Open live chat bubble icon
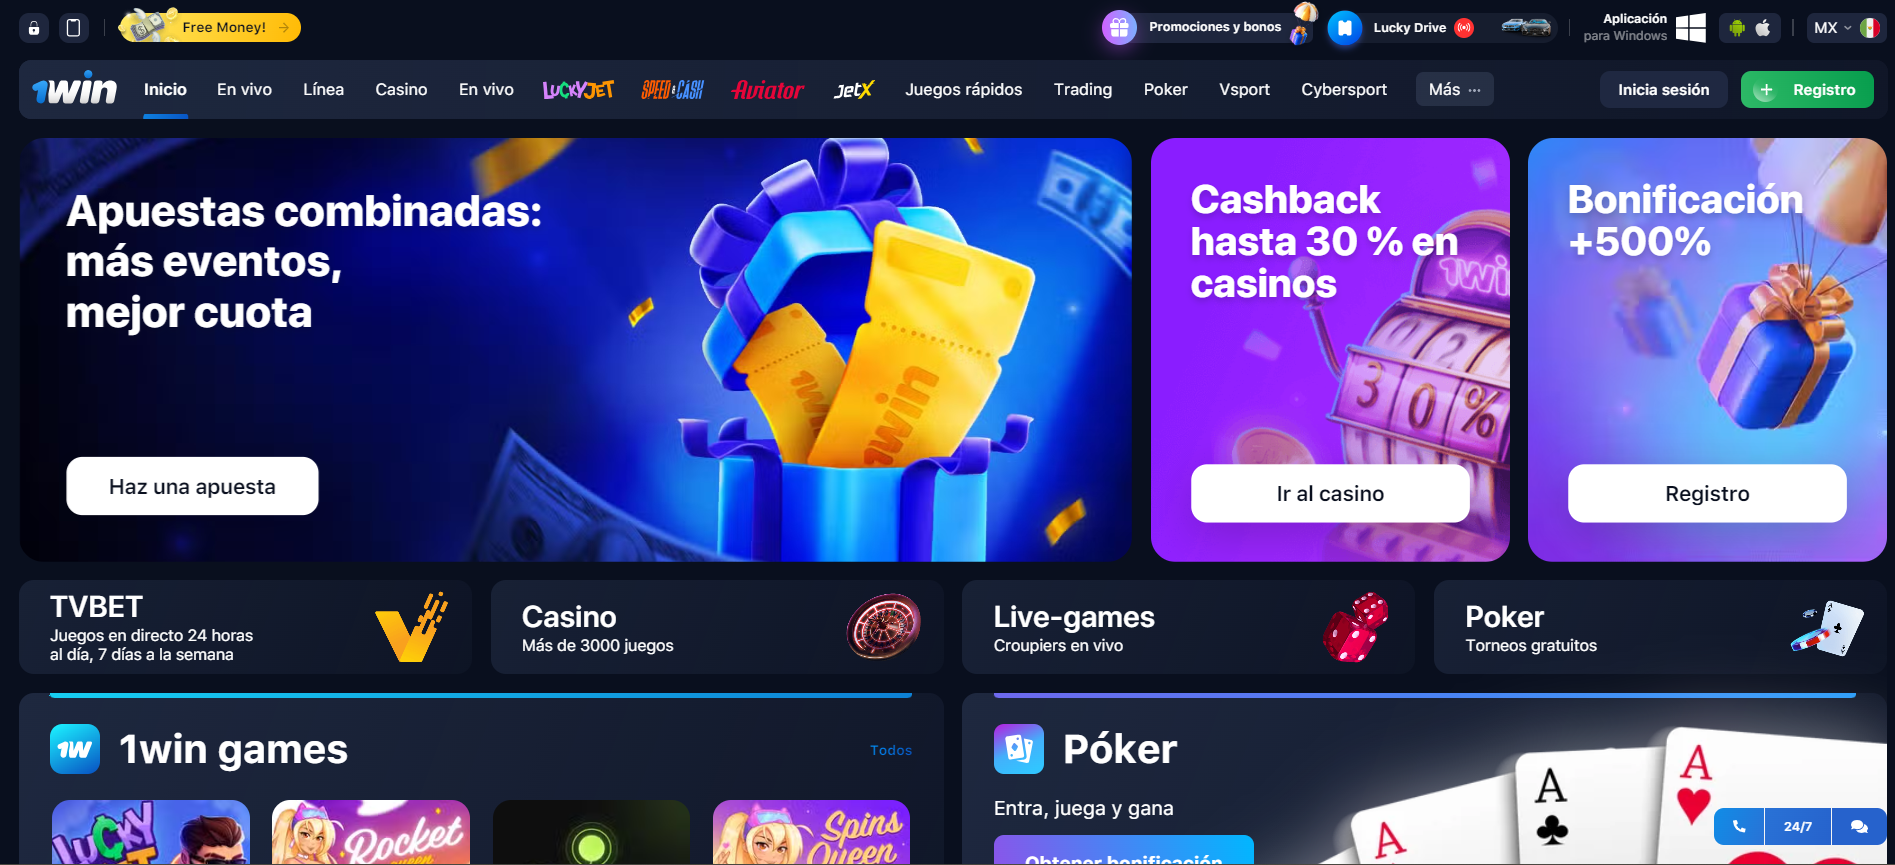Image resolution: width=1895 pixels, height=865 pixels. (1859, 827)
